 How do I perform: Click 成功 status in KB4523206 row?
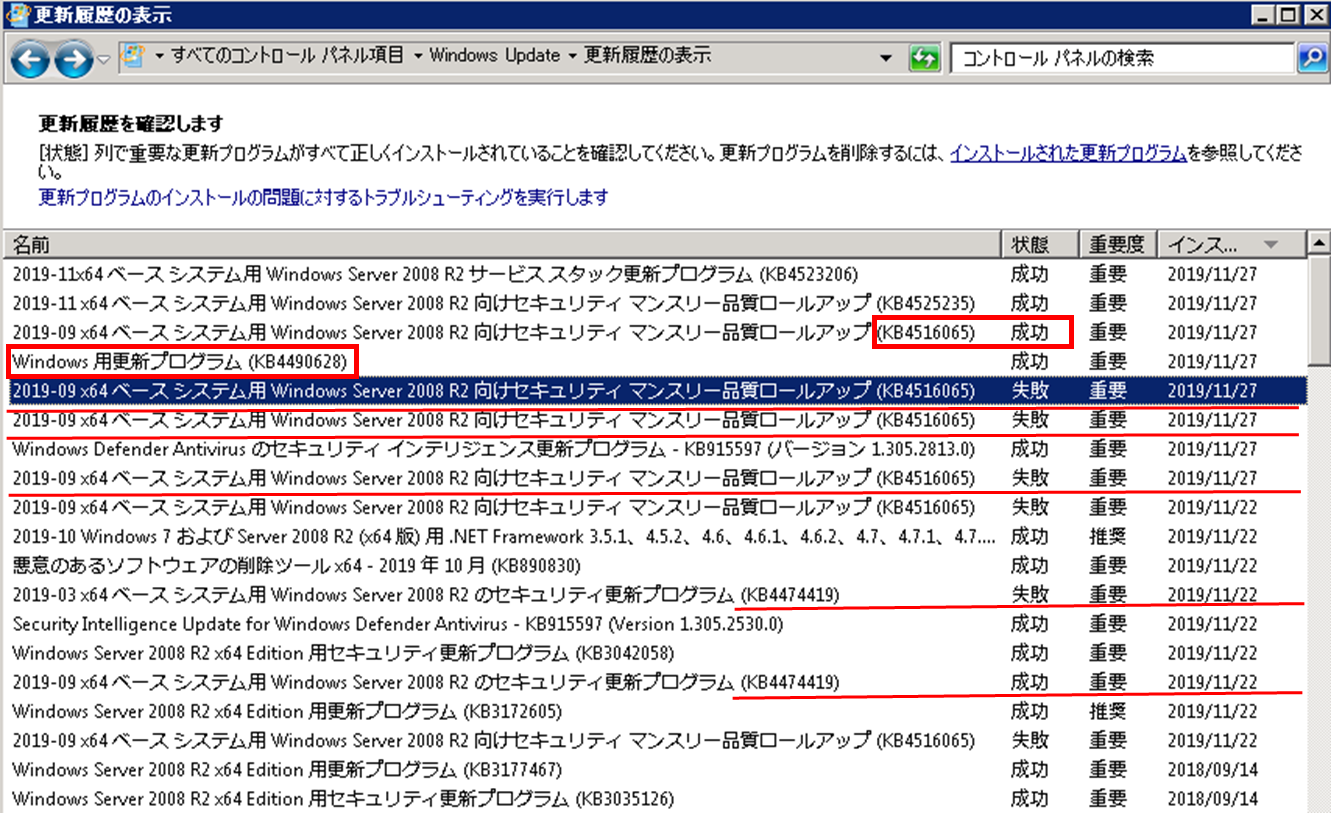point(1030,274)
